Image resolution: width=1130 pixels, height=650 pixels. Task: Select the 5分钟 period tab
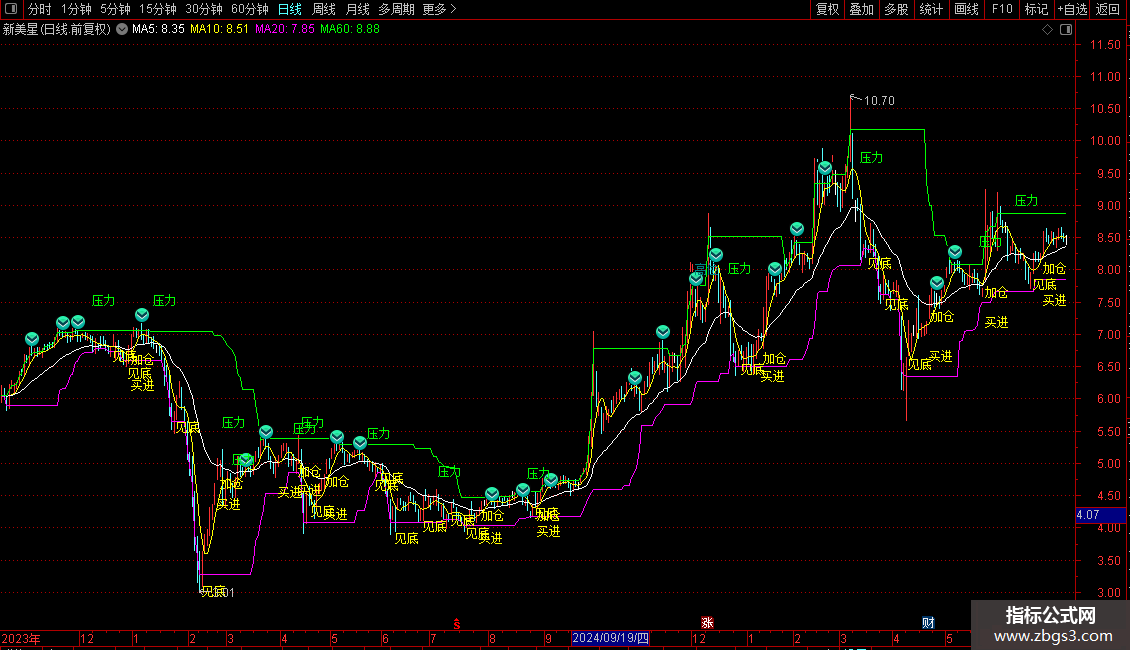click(x=115, y=9)
